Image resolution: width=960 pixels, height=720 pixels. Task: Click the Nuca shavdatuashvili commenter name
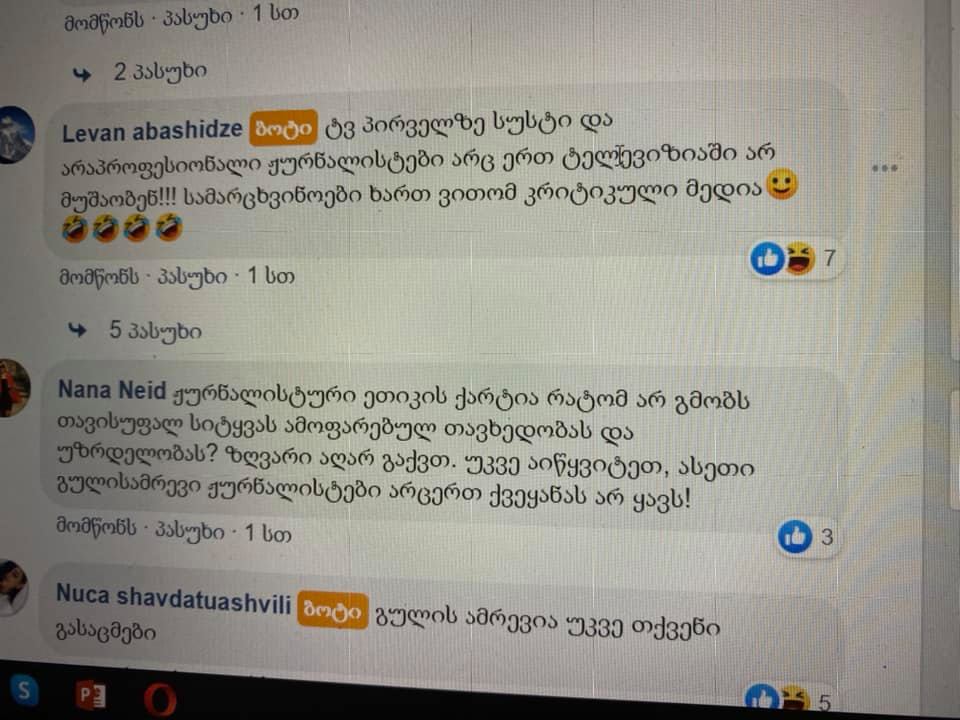[x=173, y=598]
